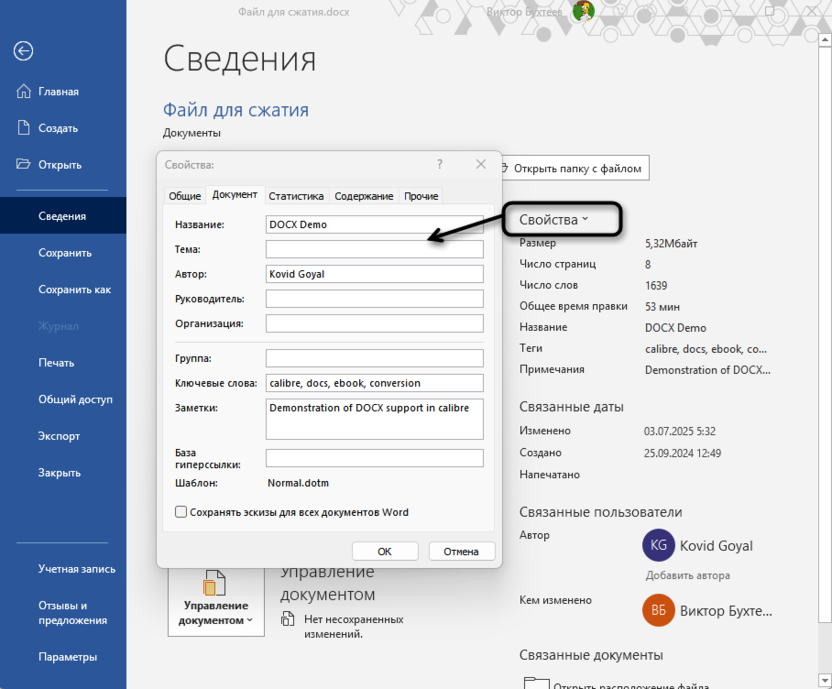The height and width of the screenshot is (689, 832).
Task: Close the Свойства dialog with X
Action: coord(481,165)
